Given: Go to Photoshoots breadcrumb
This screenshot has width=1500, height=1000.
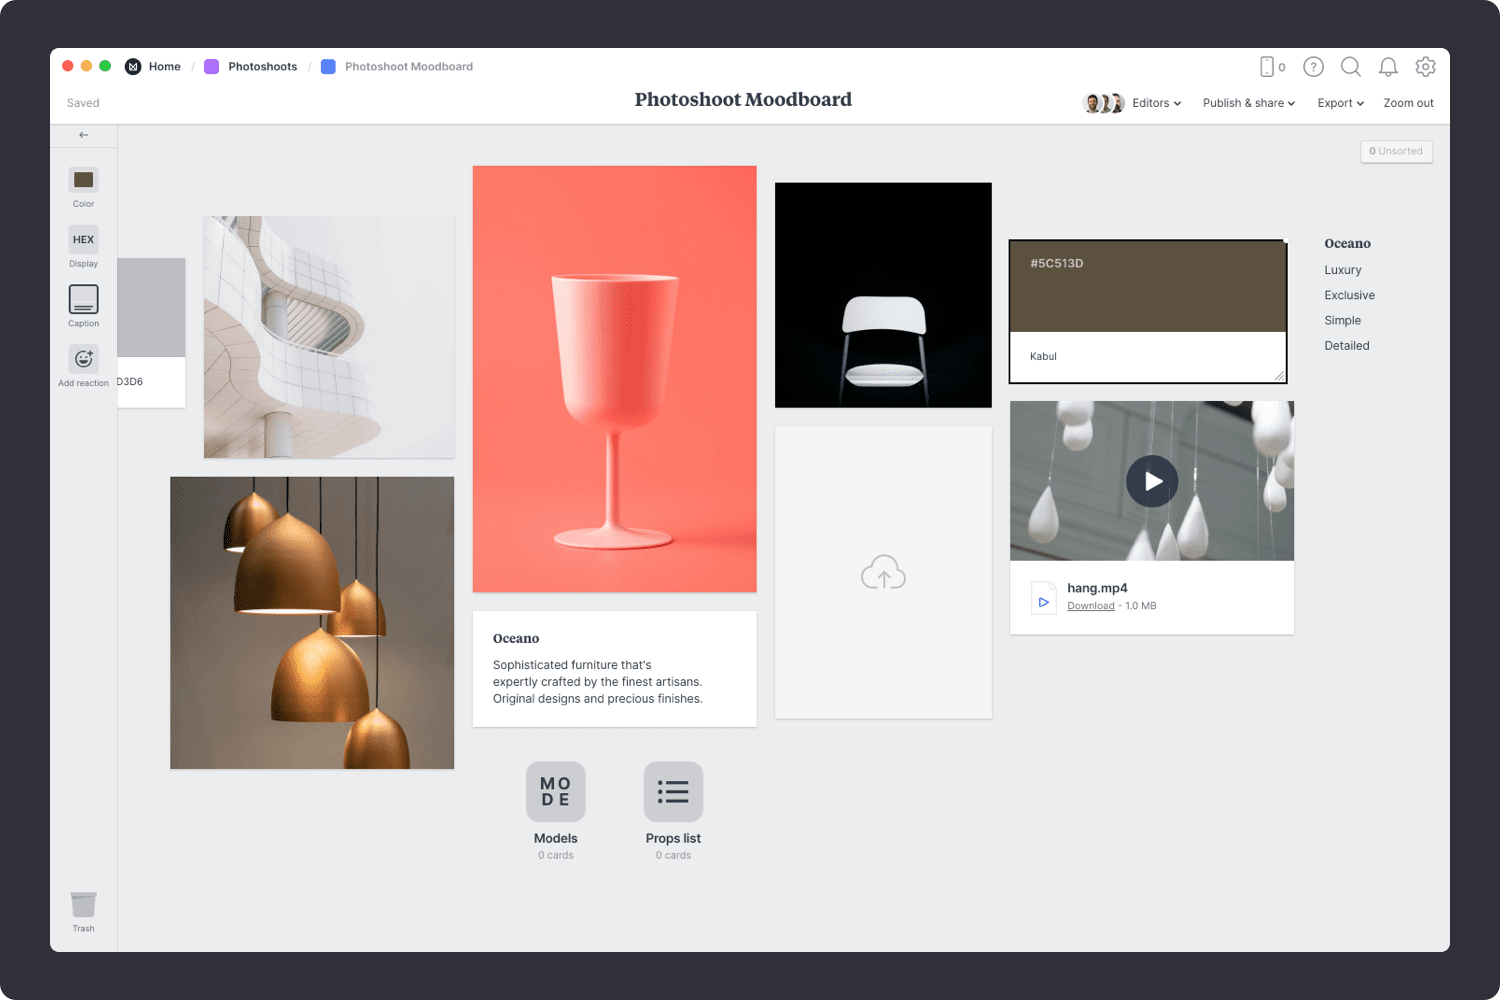Looking at the screenshot, I should pyautogui.click(x=262, y=67).
